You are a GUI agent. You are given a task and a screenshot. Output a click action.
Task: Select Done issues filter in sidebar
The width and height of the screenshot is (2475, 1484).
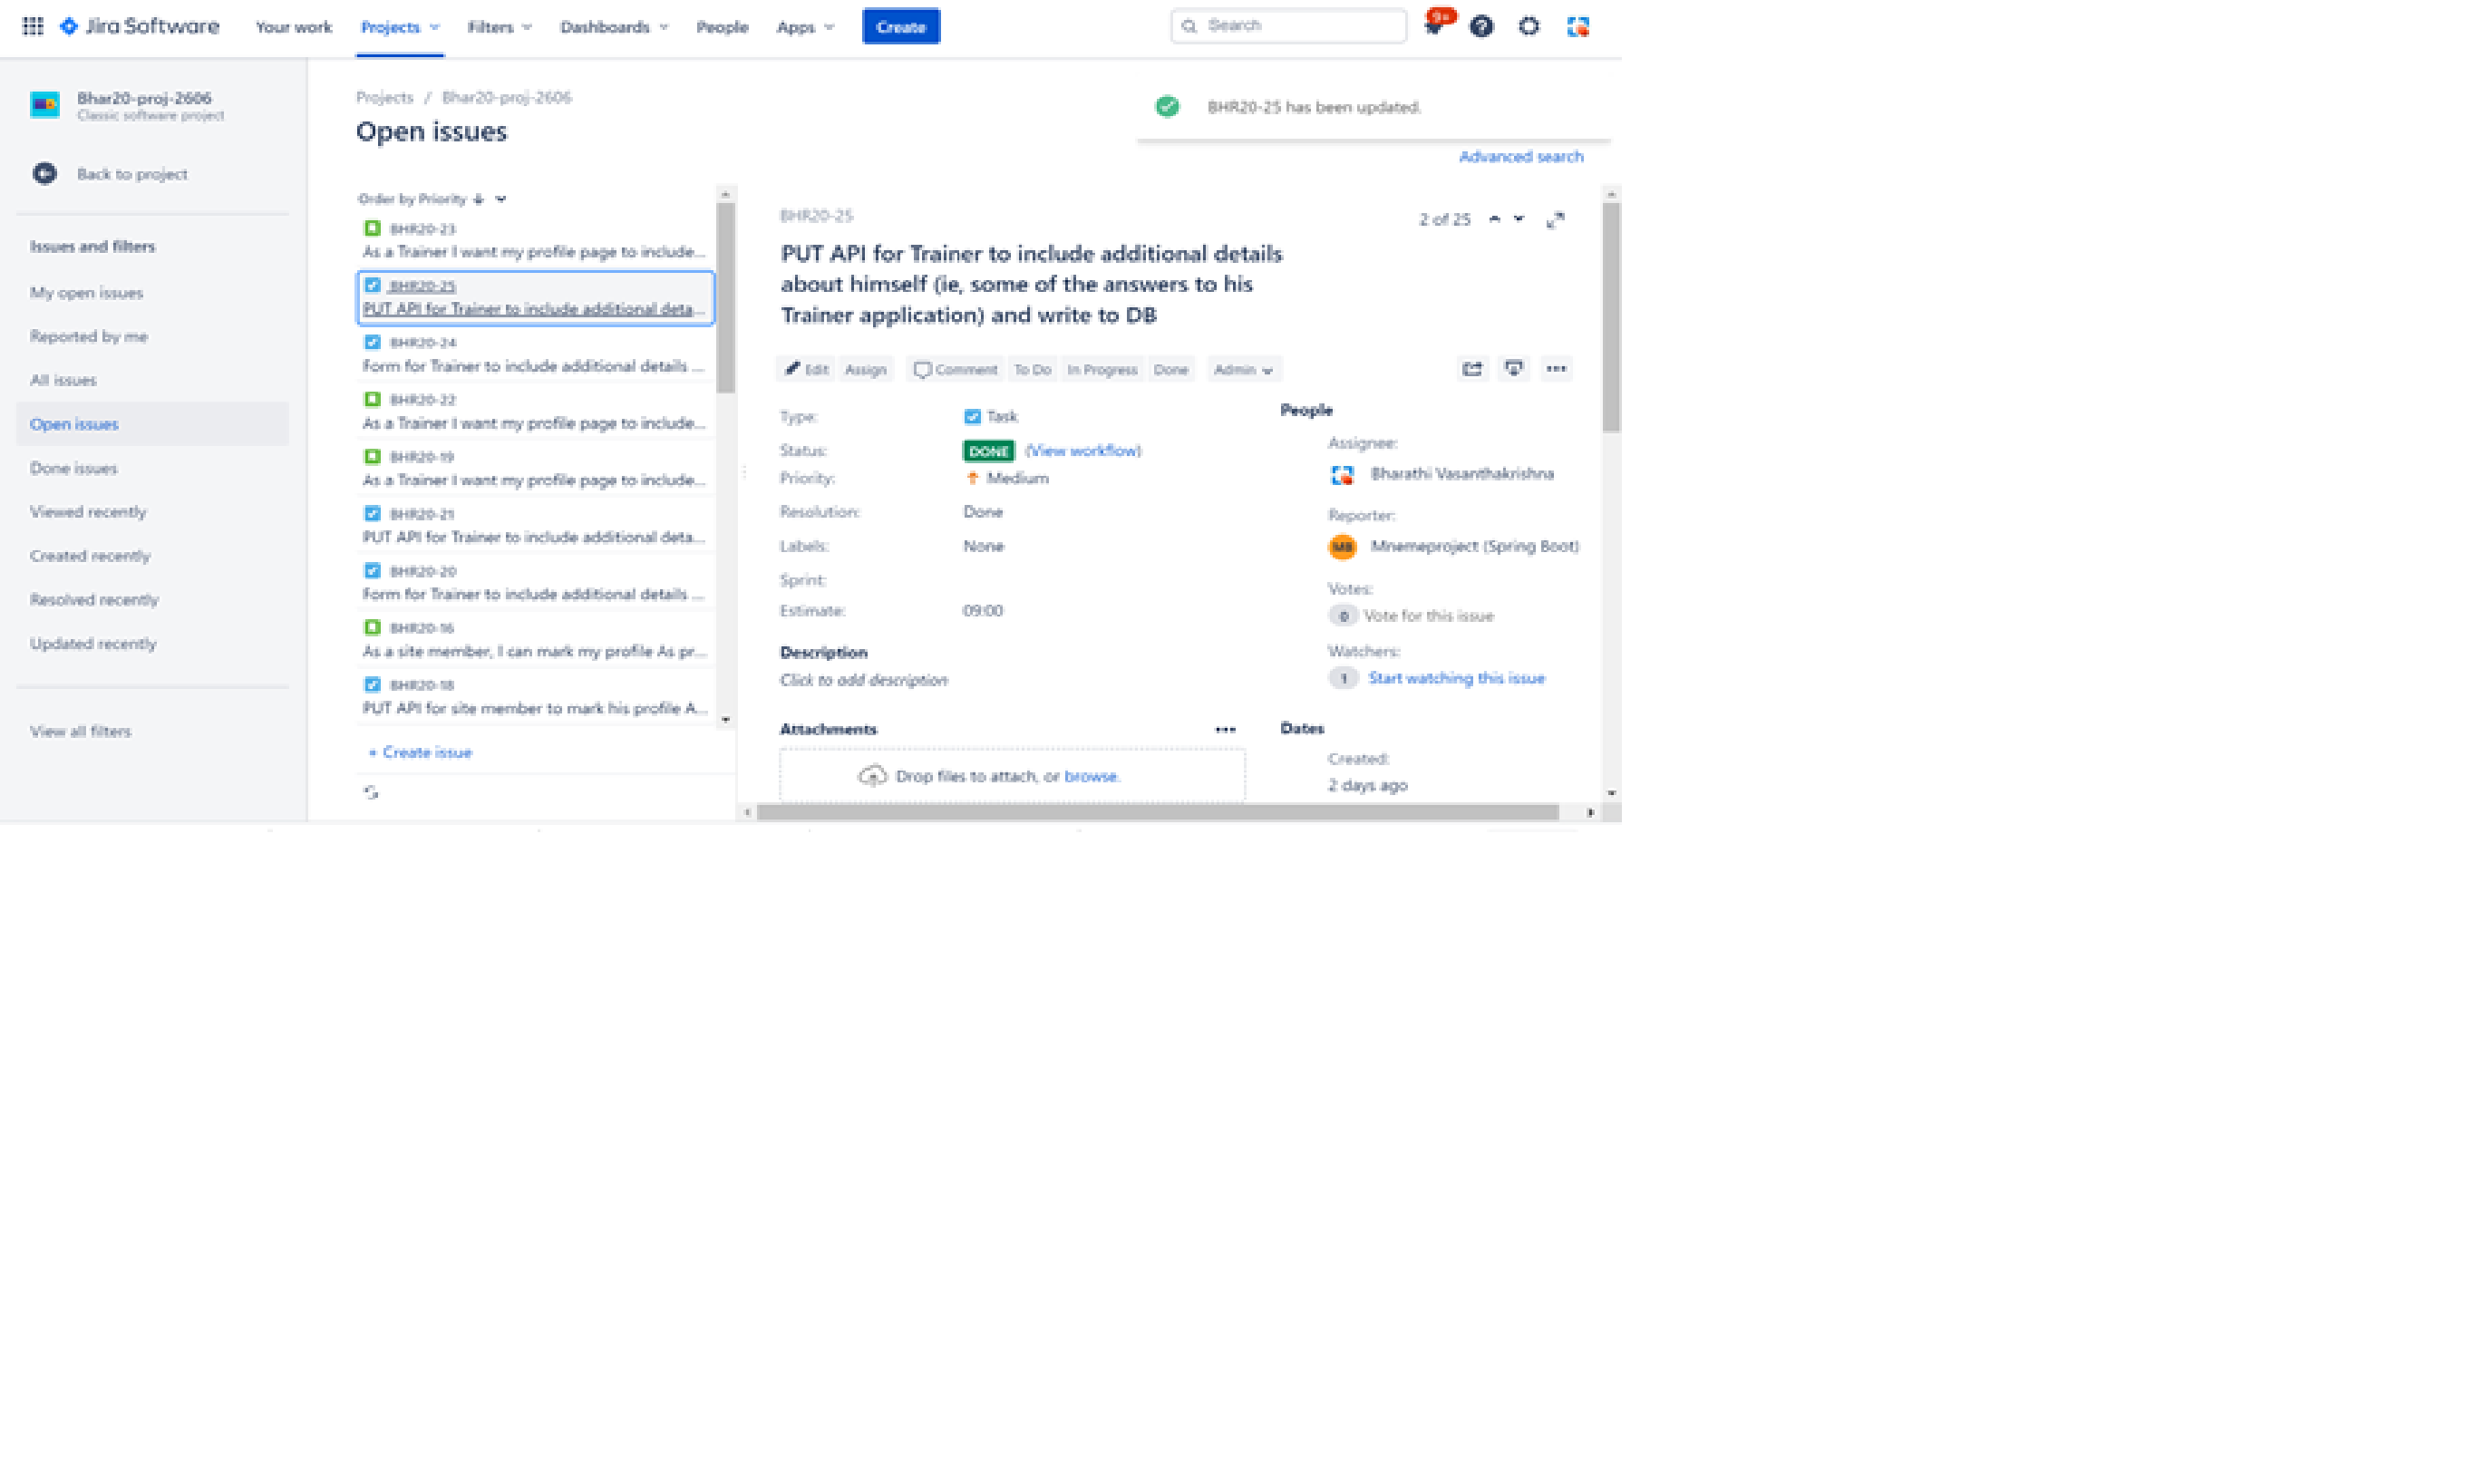[x=73, y=468]
